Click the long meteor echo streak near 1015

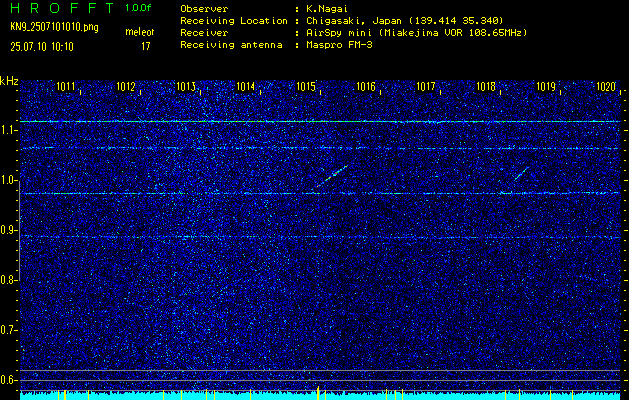[332, 176]
